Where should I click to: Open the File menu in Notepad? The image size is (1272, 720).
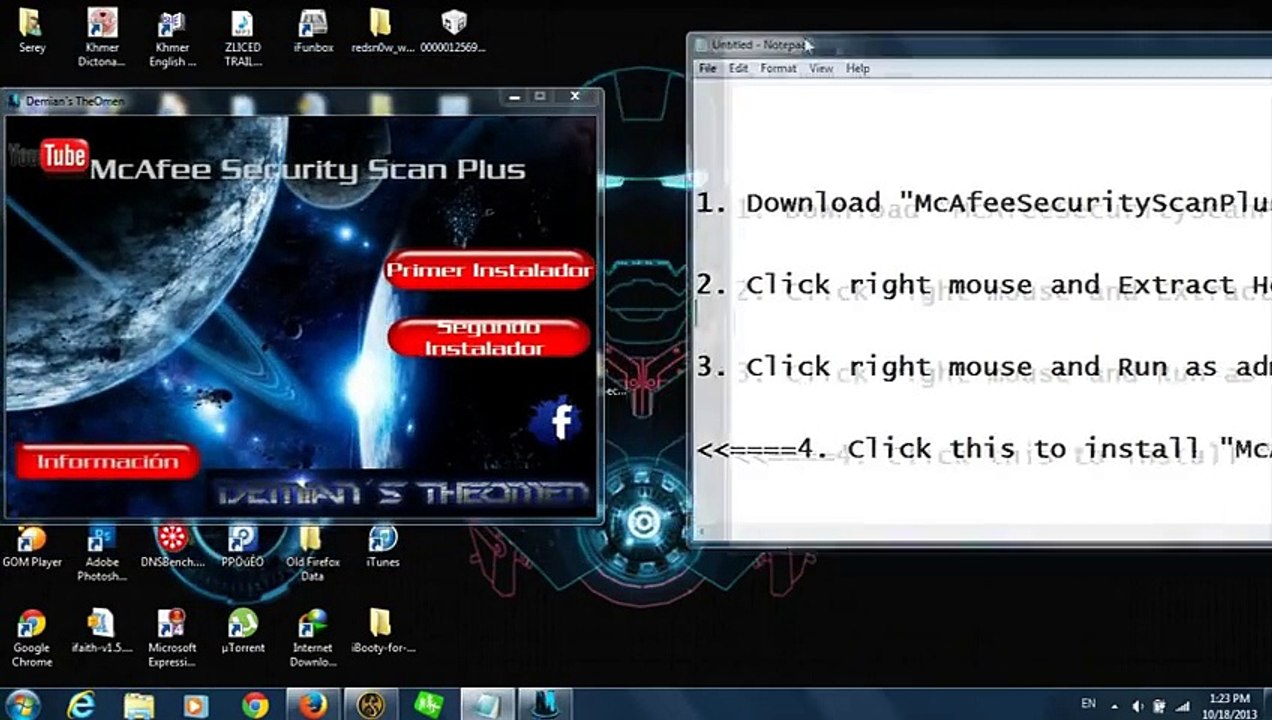[x=708, y=69]
